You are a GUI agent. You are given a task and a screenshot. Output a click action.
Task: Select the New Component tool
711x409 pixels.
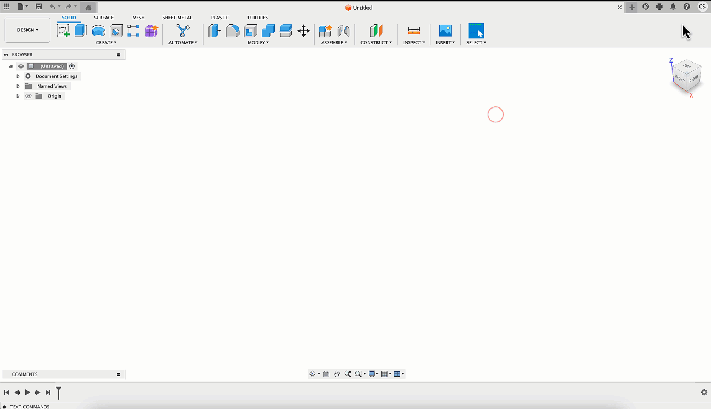(325, 31)
